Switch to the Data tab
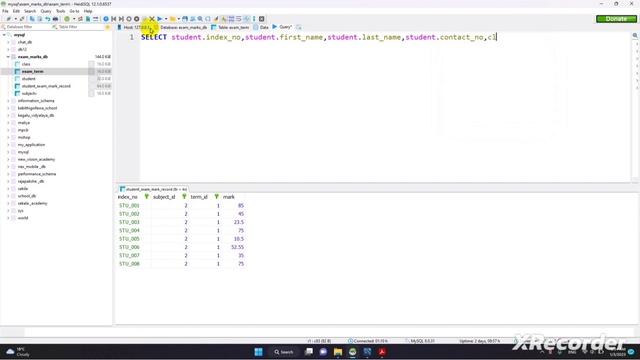The height and width of the screenshot is (360, 640). (261, 27)
